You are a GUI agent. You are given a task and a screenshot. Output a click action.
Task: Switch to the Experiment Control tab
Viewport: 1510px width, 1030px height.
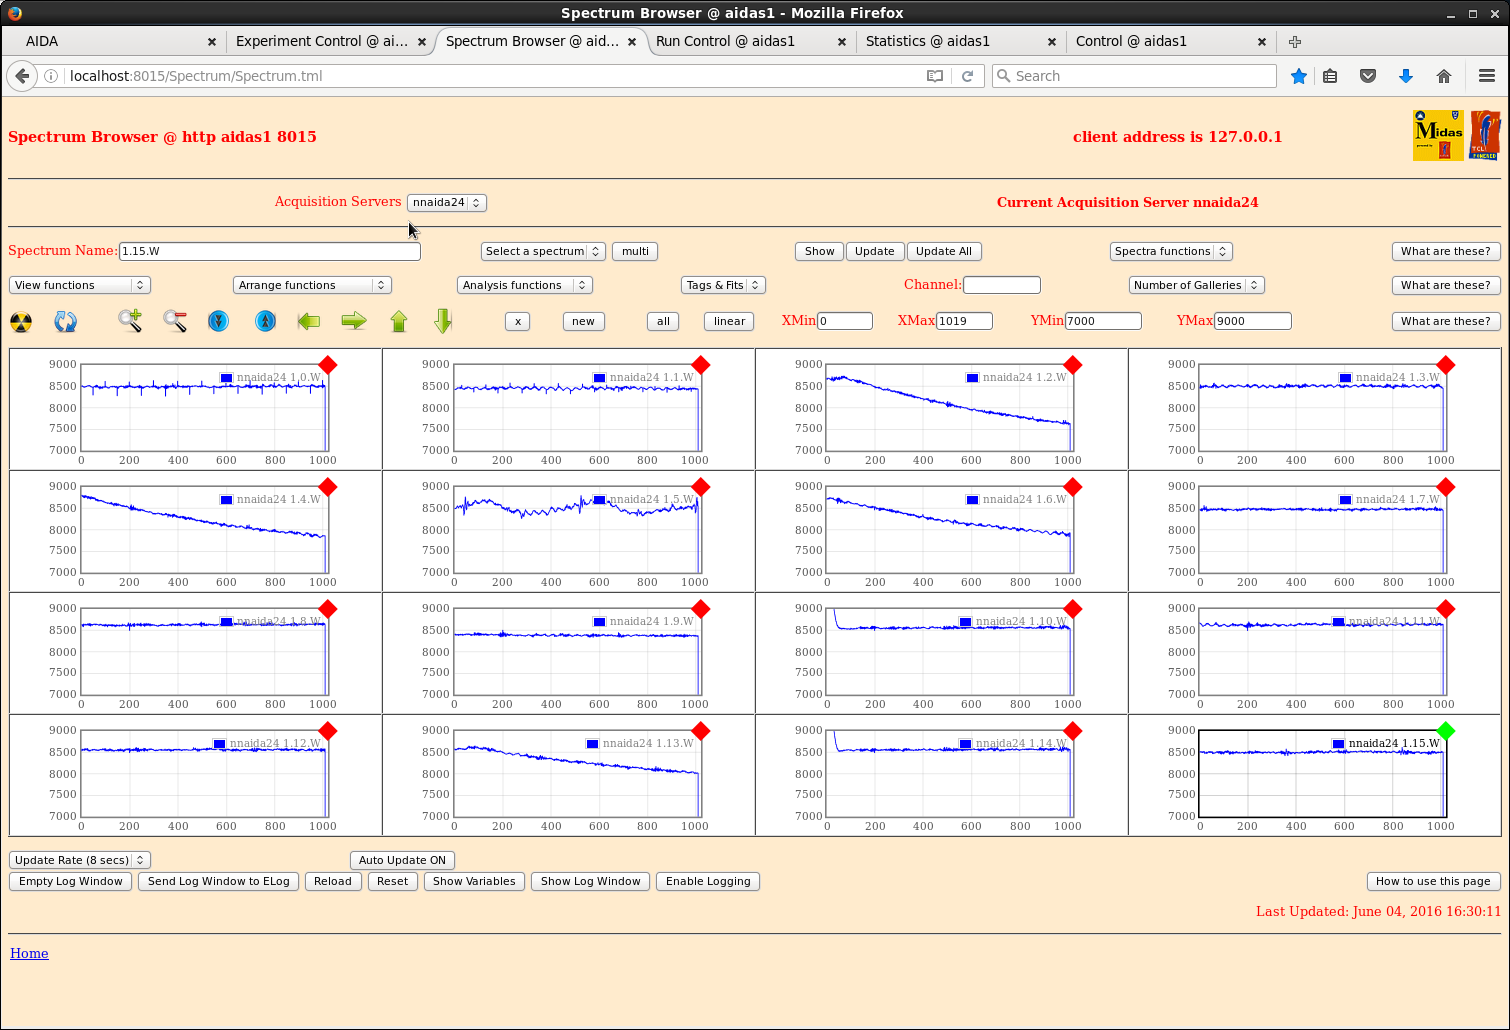tap(328, 41)
